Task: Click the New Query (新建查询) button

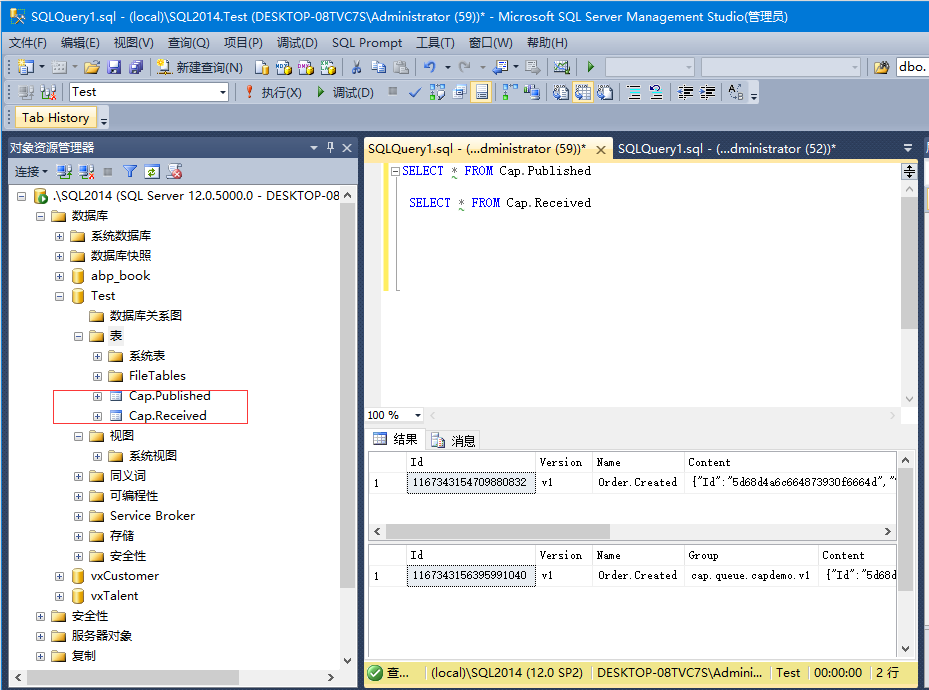Action: pyautogui.click(x=200, y=68)
